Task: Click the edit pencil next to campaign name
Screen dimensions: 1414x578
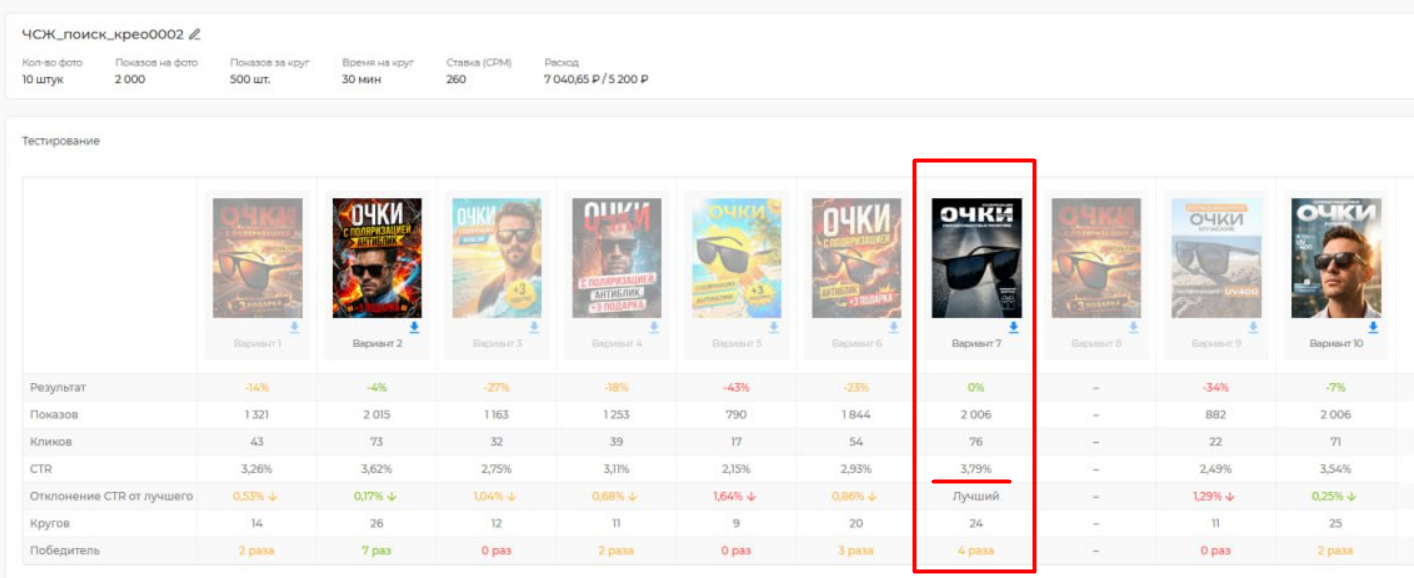Action: [195, 35]
